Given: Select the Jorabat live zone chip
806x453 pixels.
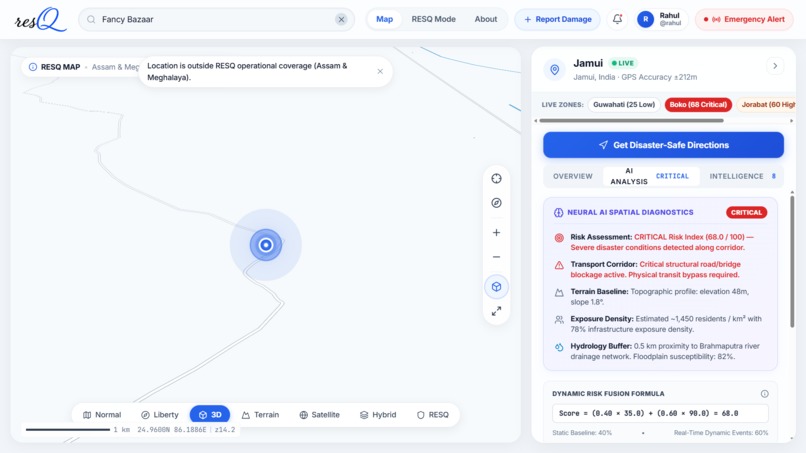Looking at the screenshot, I should point(766,104).
